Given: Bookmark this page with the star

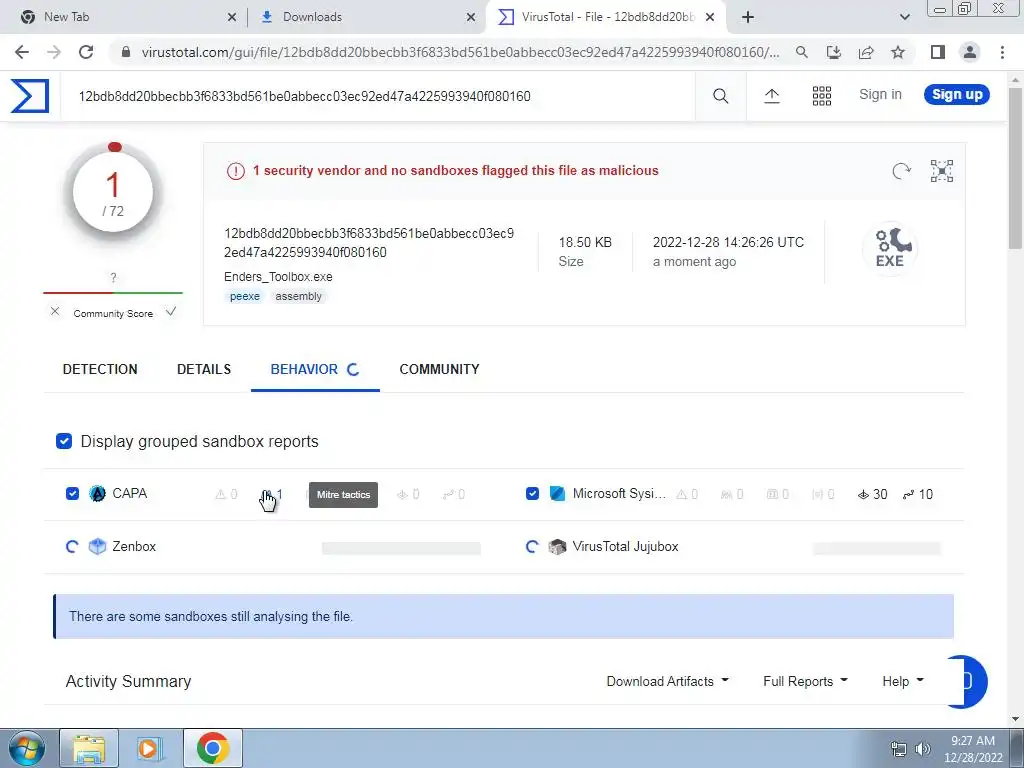Looking at the screenshot, I should point(898,52).
